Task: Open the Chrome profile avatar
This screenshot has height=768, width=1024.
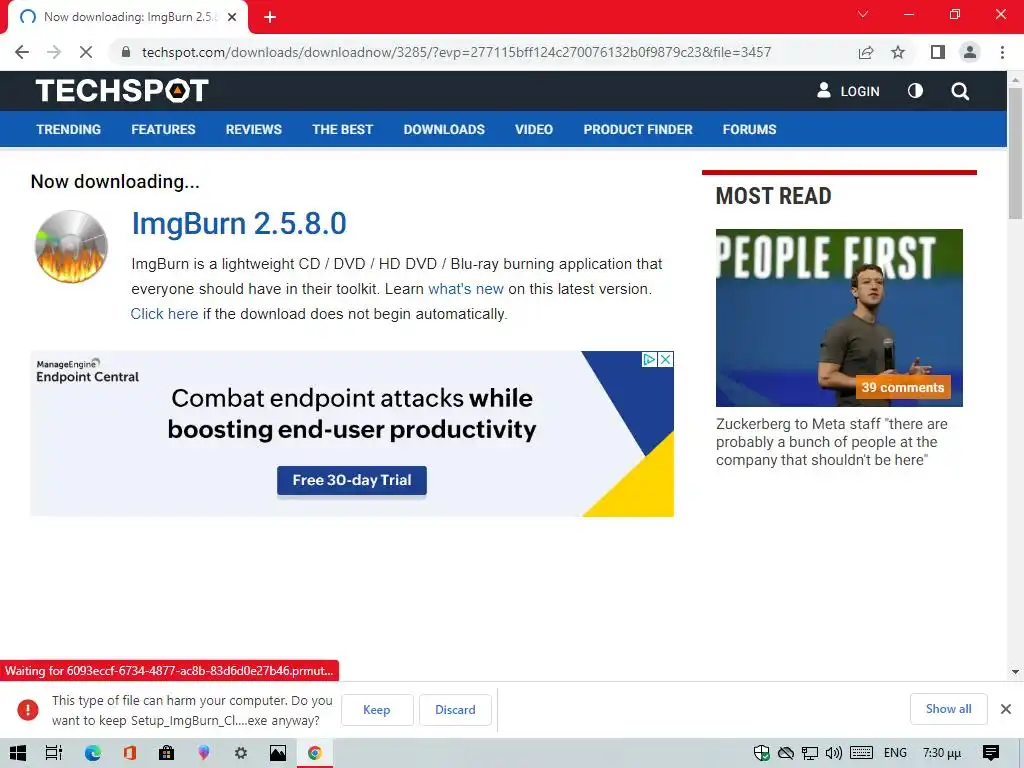Action: coord(970,52)
